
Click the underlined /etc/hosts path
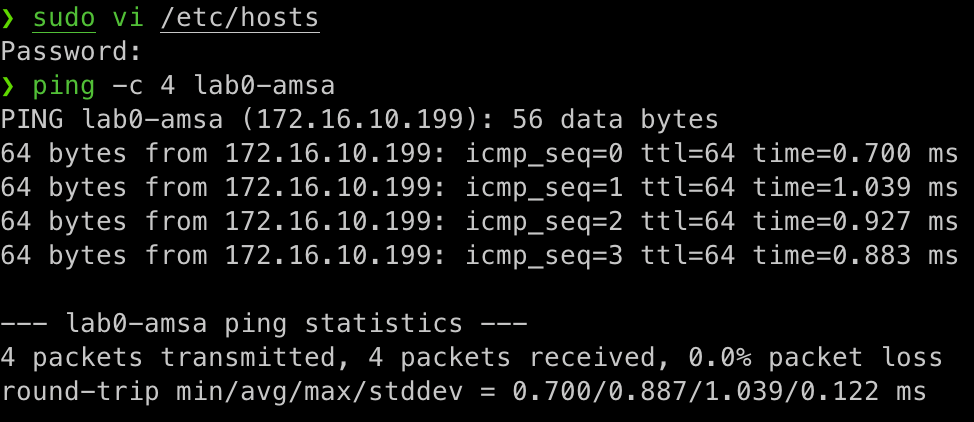tap(240, 19)
